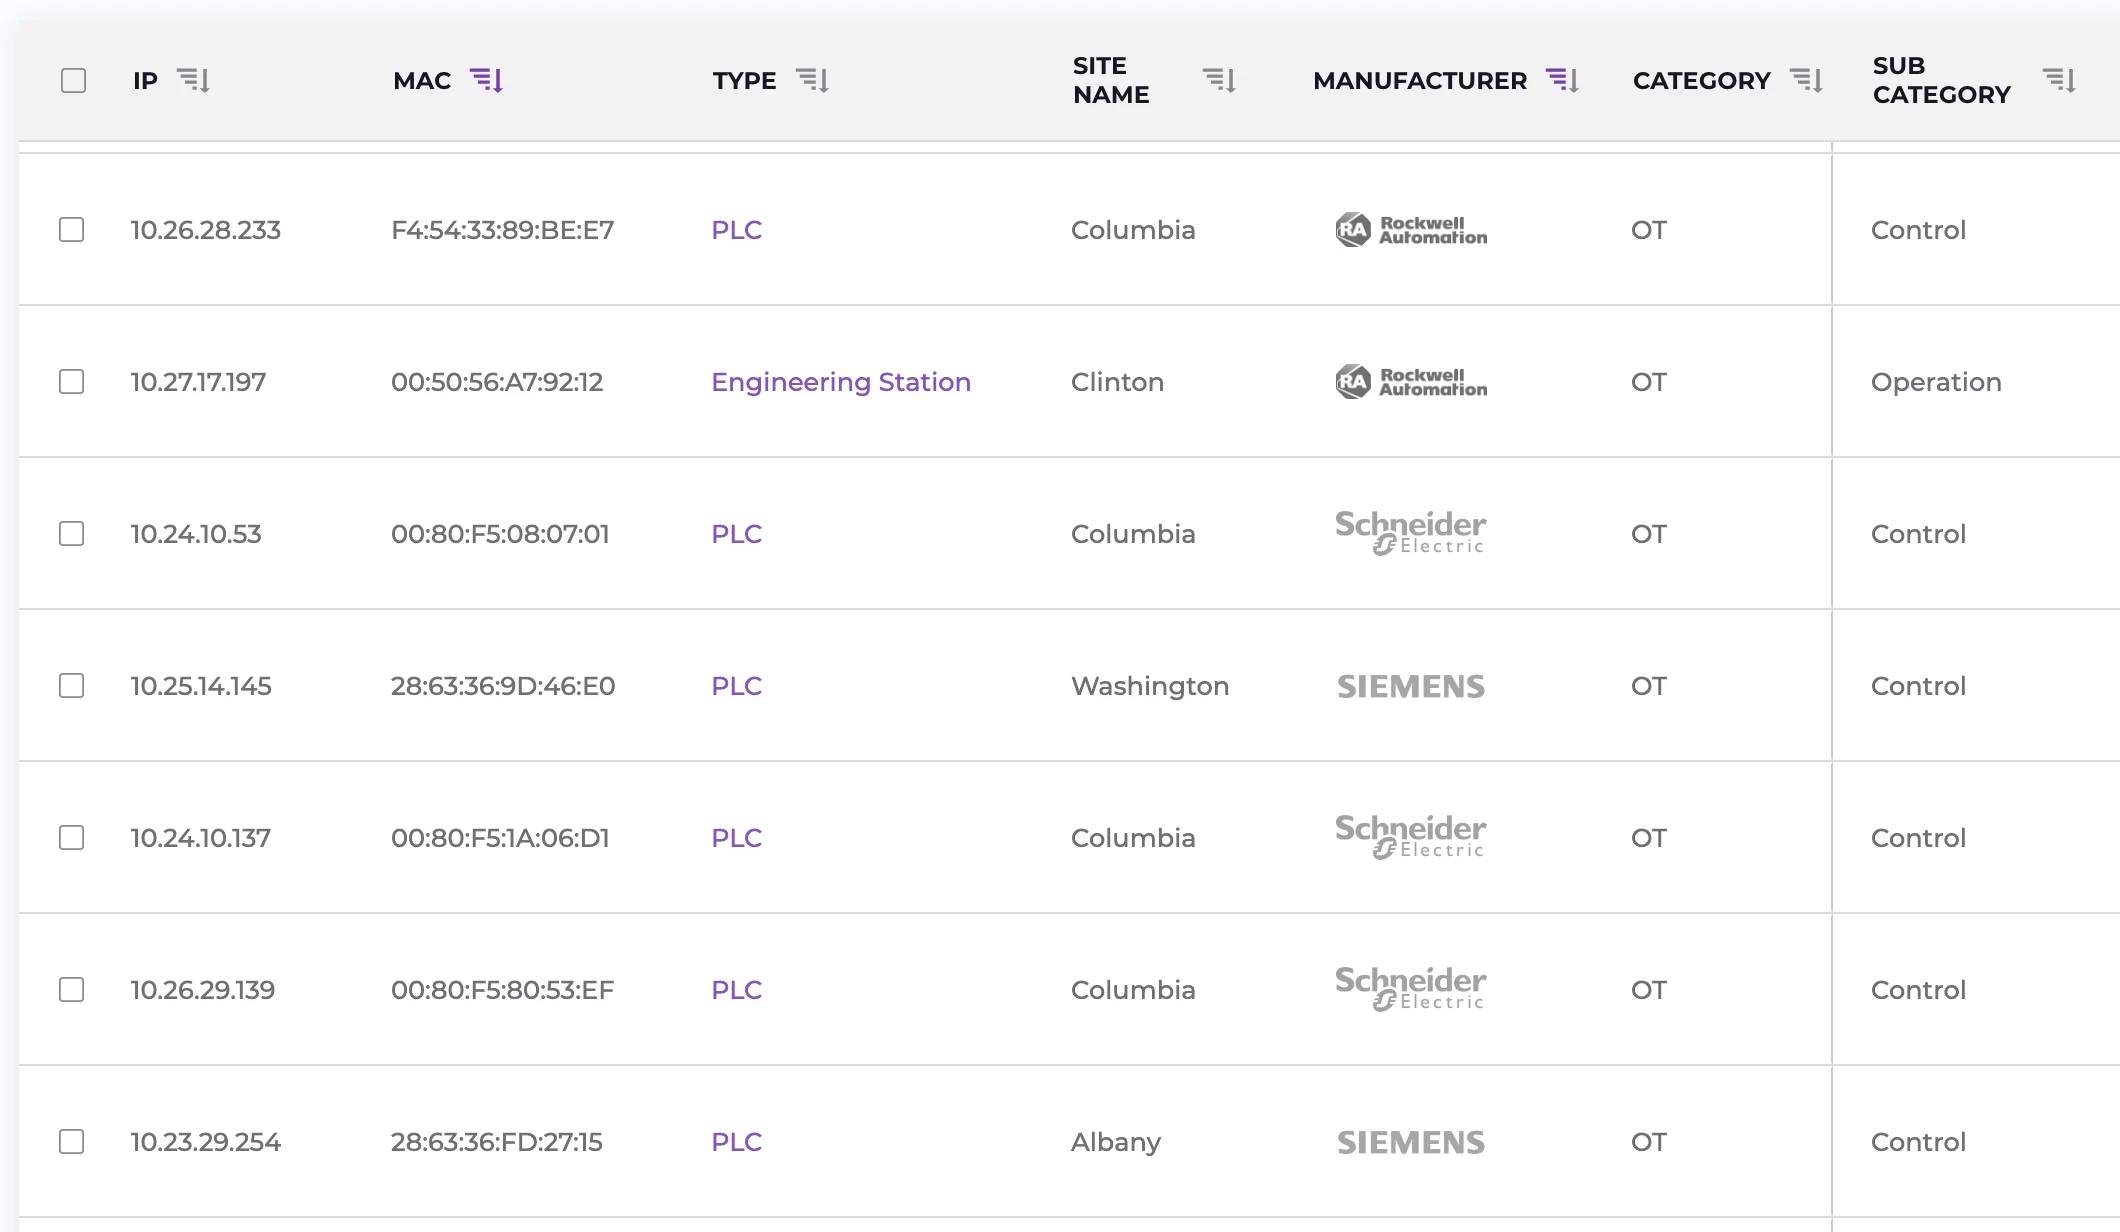Click PLC link in Washington row

736,686
